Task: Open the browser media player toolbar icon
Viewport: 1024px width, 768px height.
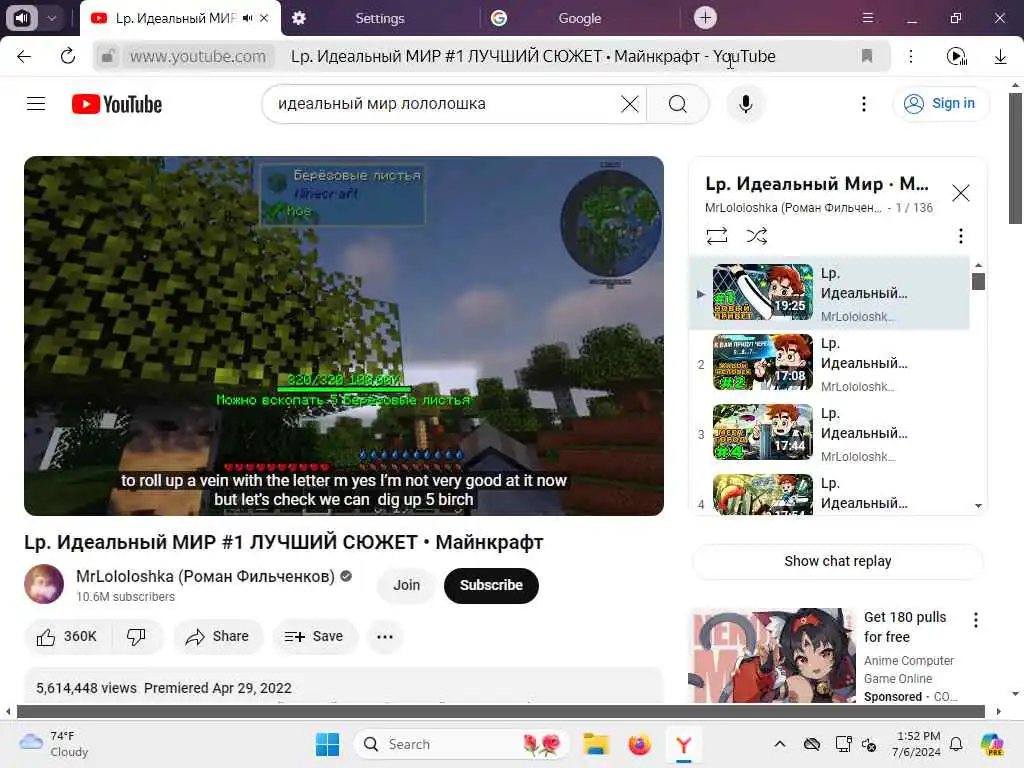Action: (x=957, y=56)
